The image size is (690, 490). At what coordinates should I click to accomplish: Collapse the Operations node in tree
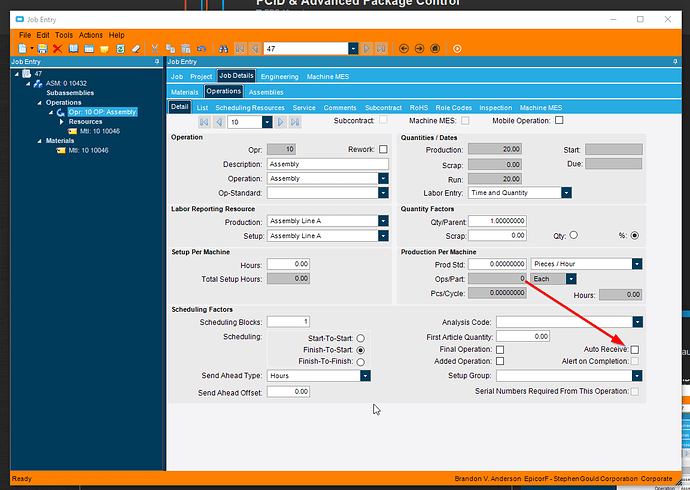point(40,102)
